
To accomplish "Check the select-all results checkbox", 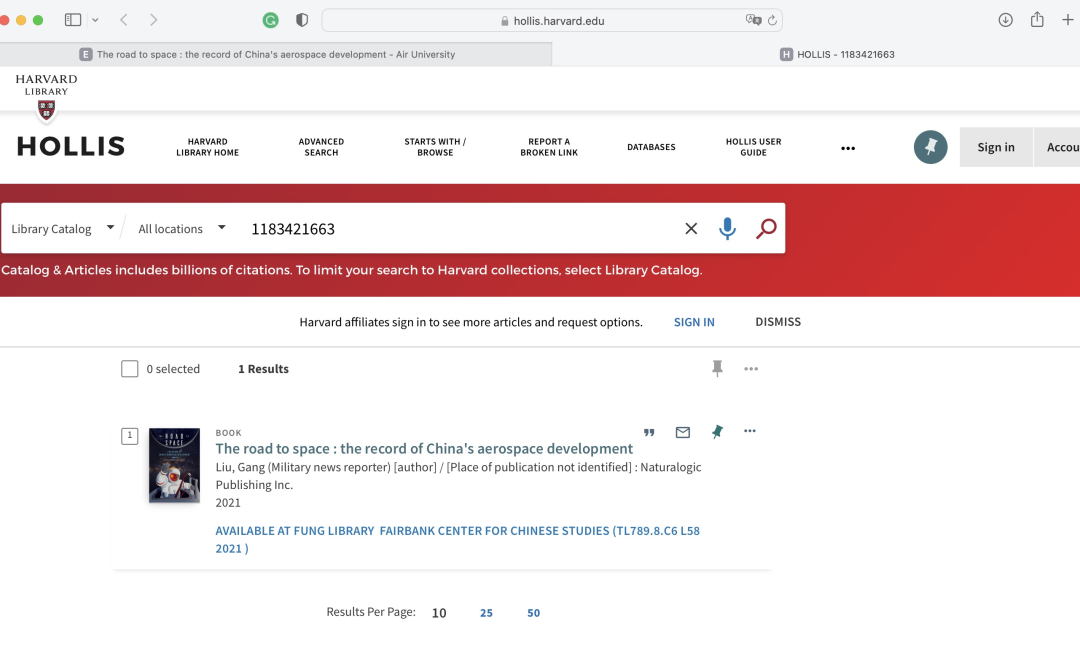I will click(129, 369).
